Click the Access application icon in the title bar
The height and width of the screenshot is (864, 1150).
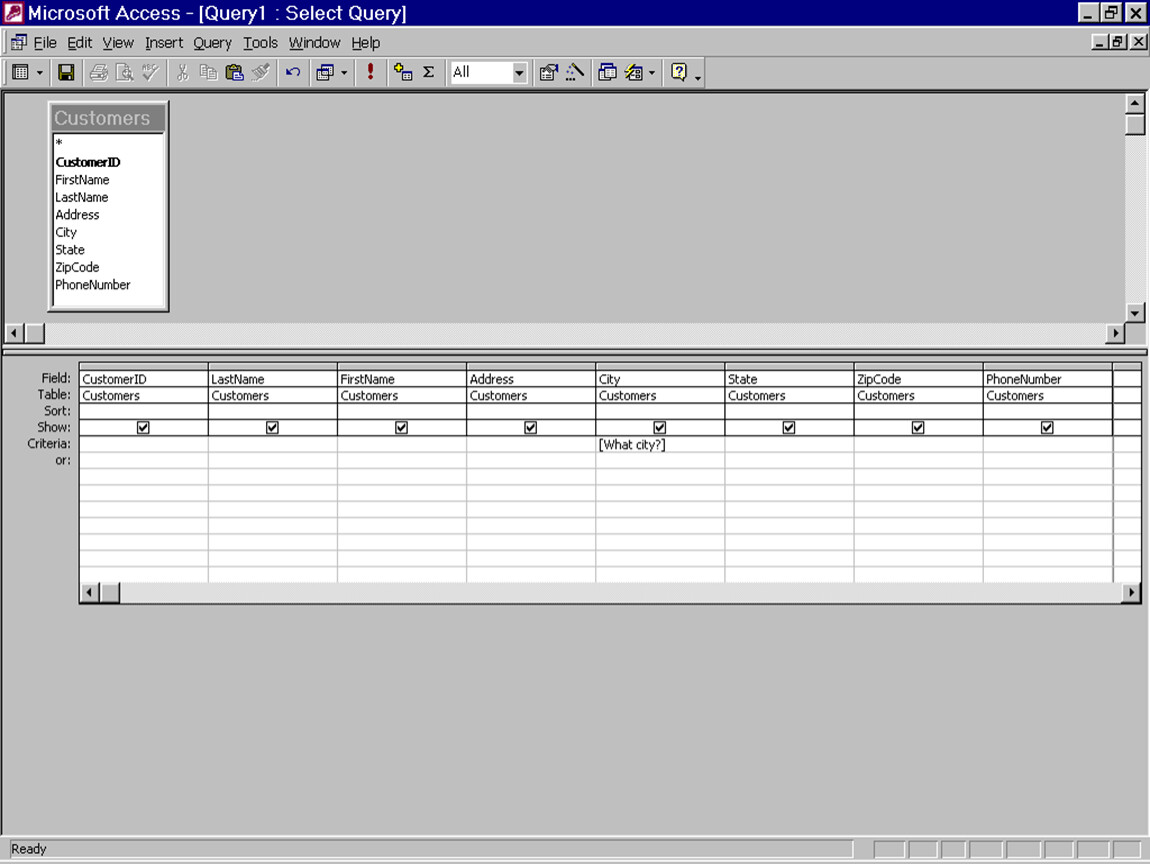tap(13, 12)
